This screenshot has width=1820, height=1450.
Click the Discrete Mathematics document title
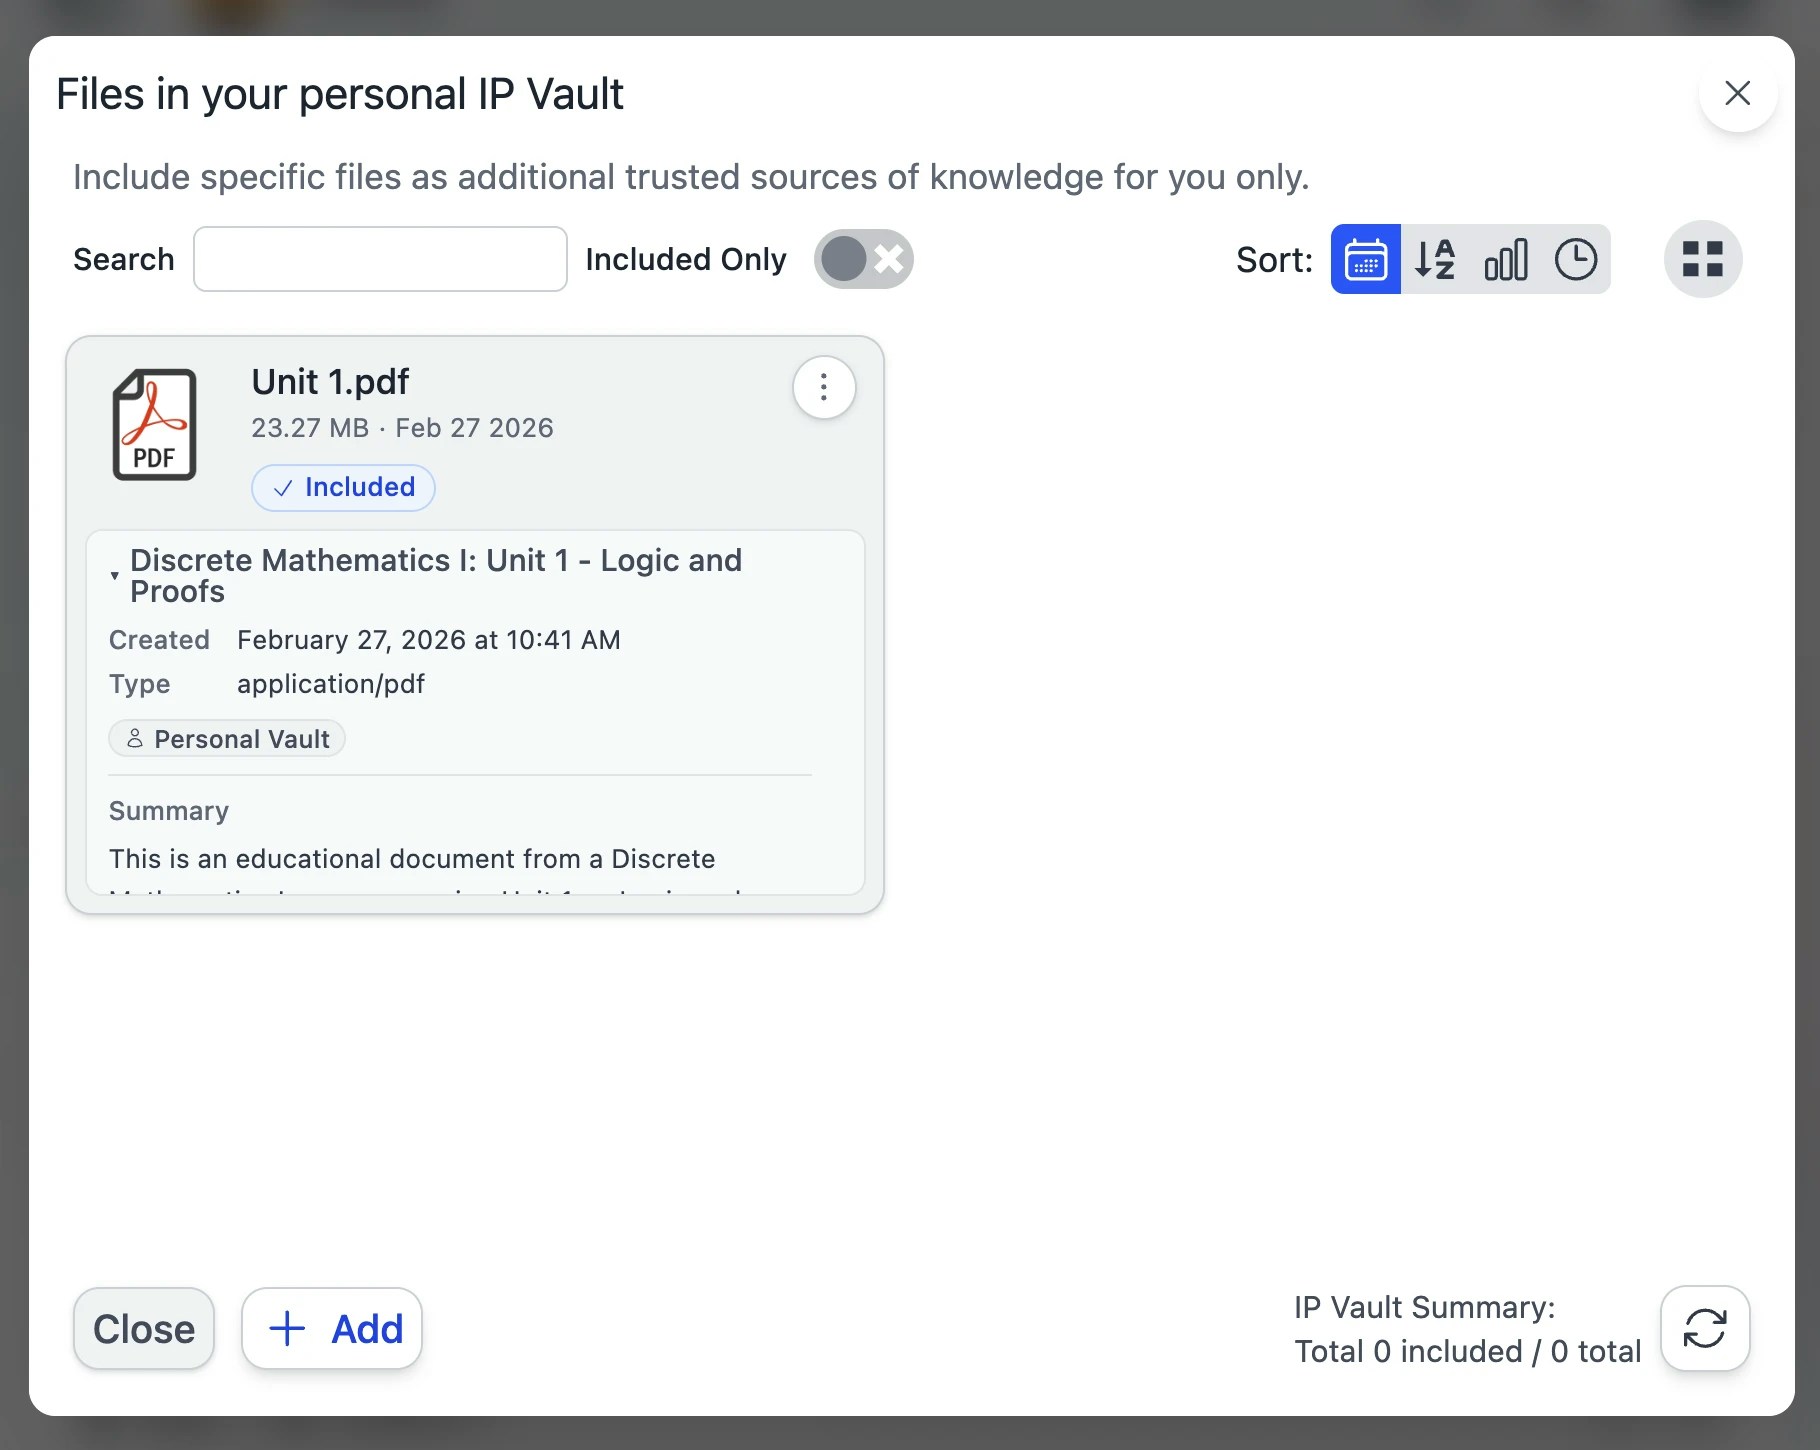(436, 575)
